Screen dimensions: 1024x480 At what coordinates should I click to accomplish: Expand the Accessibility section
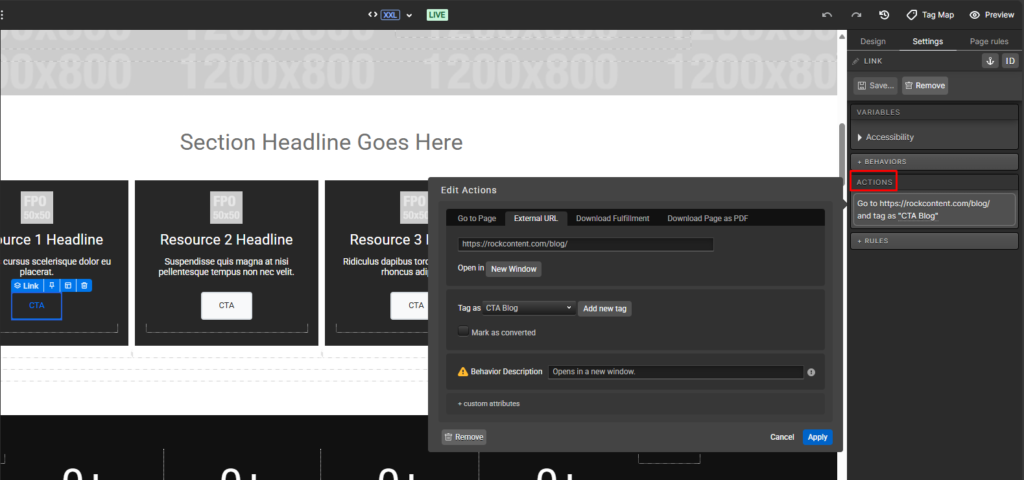(x=886, y=137)
